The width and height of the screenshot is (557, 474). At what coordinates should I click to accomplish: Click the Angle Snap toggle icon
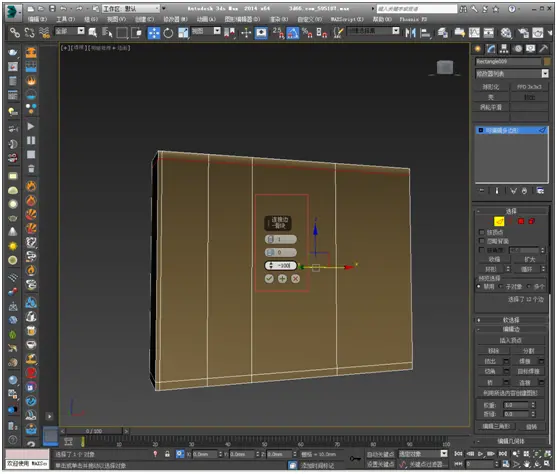[292, 33]
